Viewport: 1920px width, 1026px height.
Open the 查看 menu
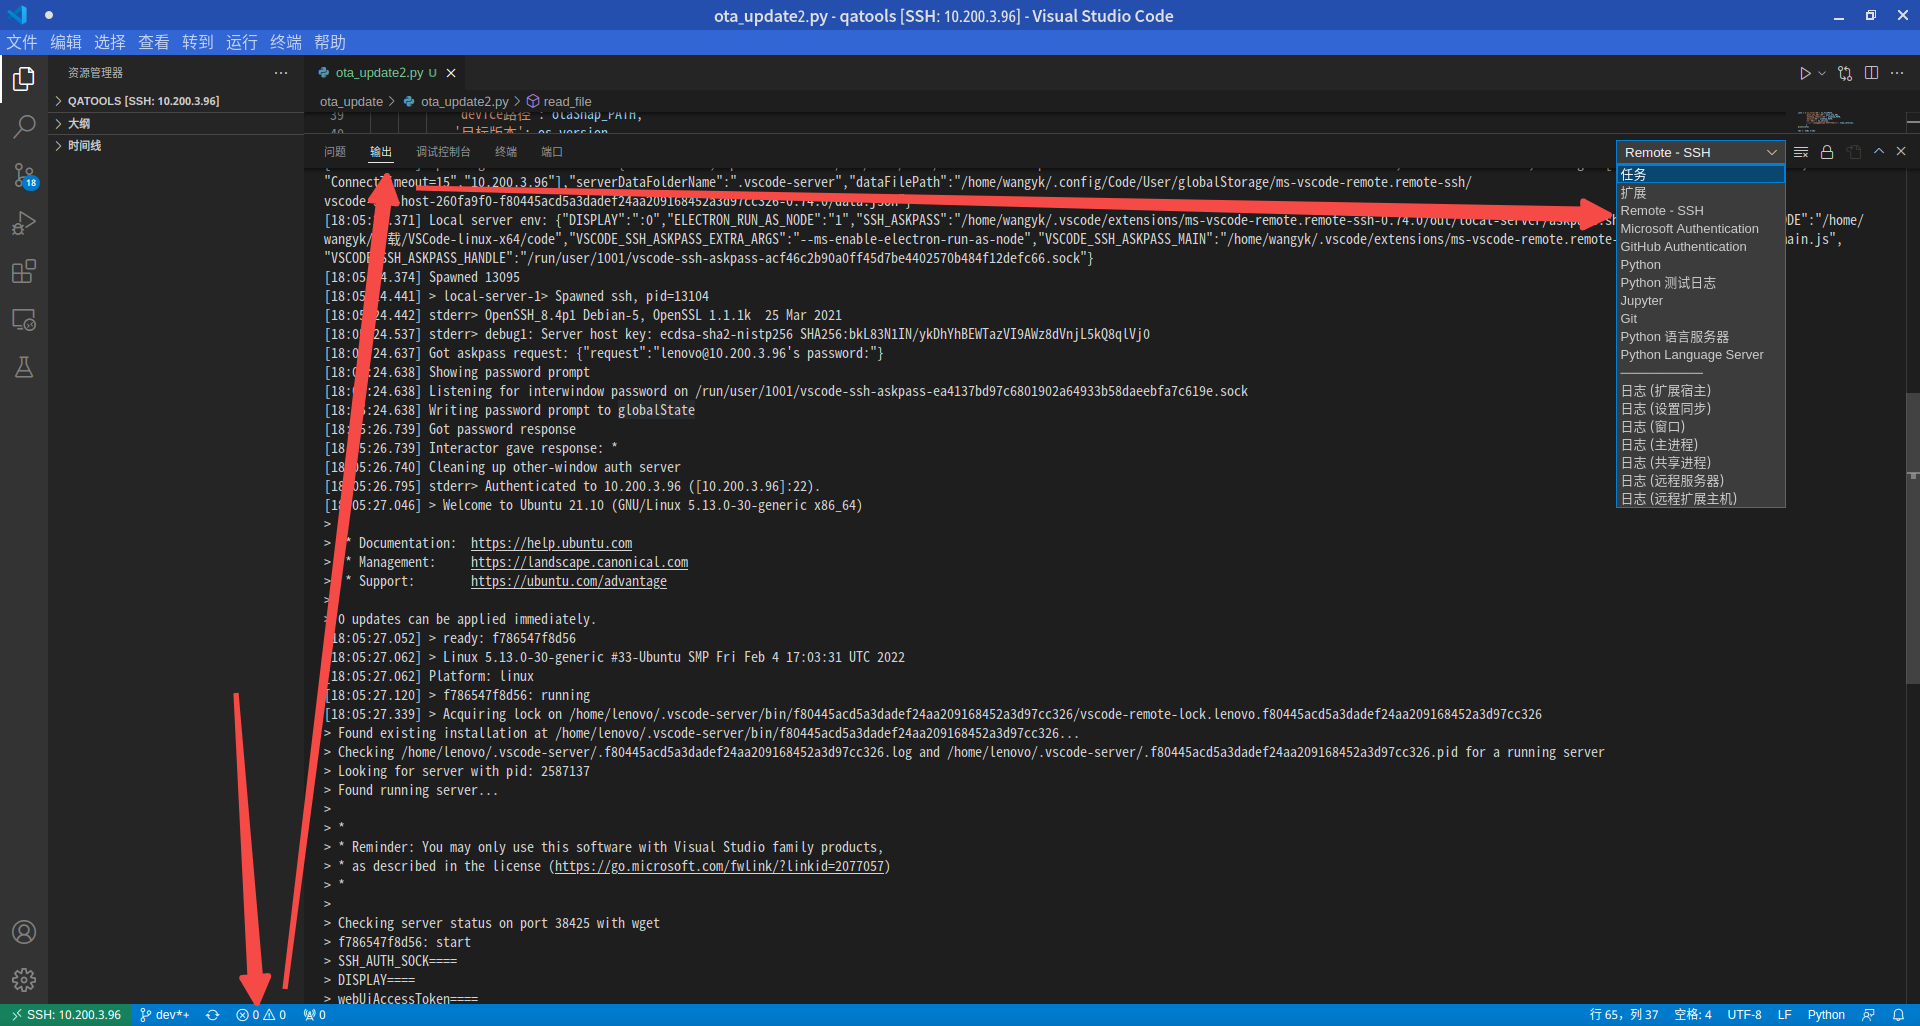point(154,42)
